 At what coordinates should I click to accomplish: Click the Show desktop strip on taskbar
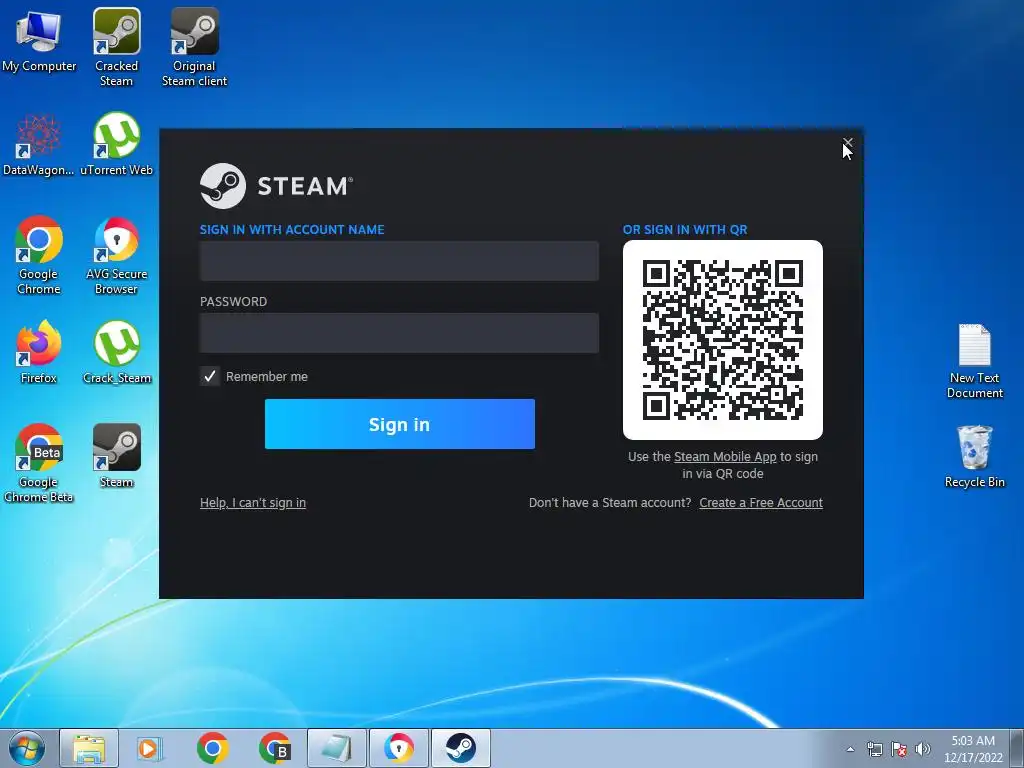coord(1017,748)
